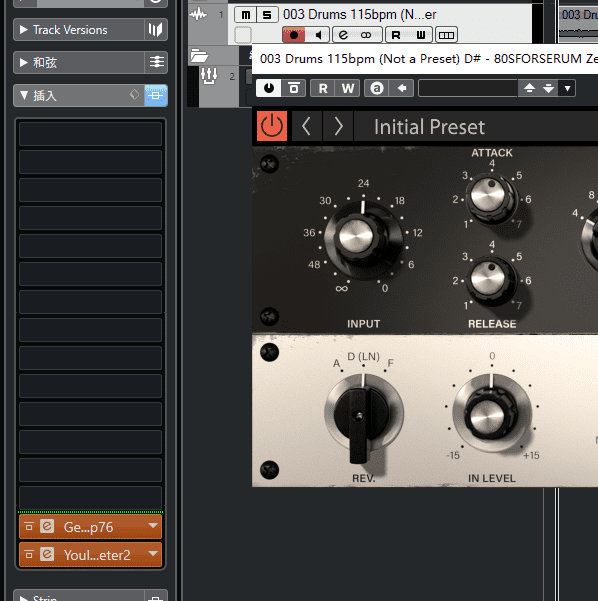Bypass the Ge...p76 insert
Viewport: 598px width, 601px height.
point(29,527)
